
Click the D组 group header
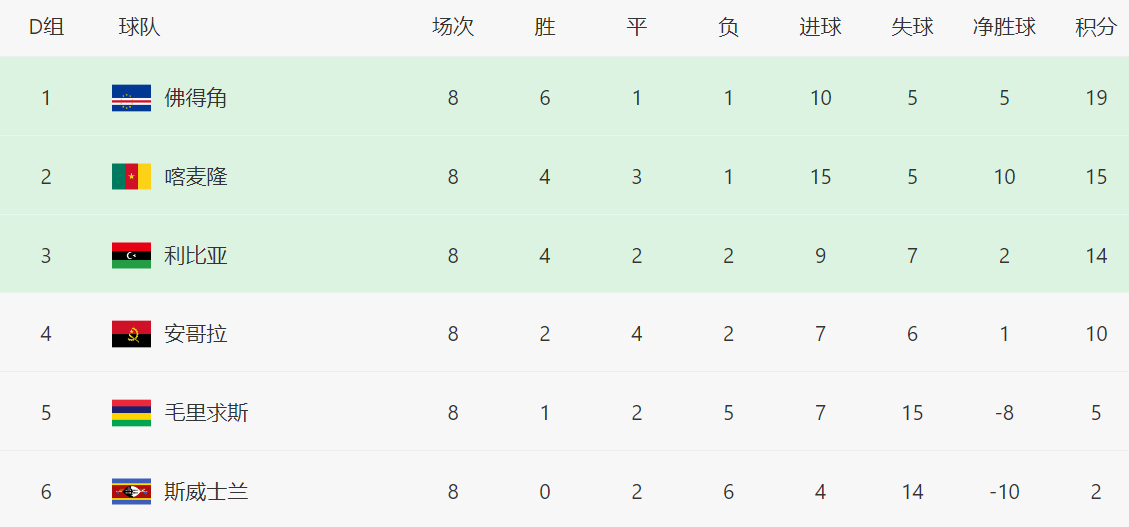click(46, 27)
